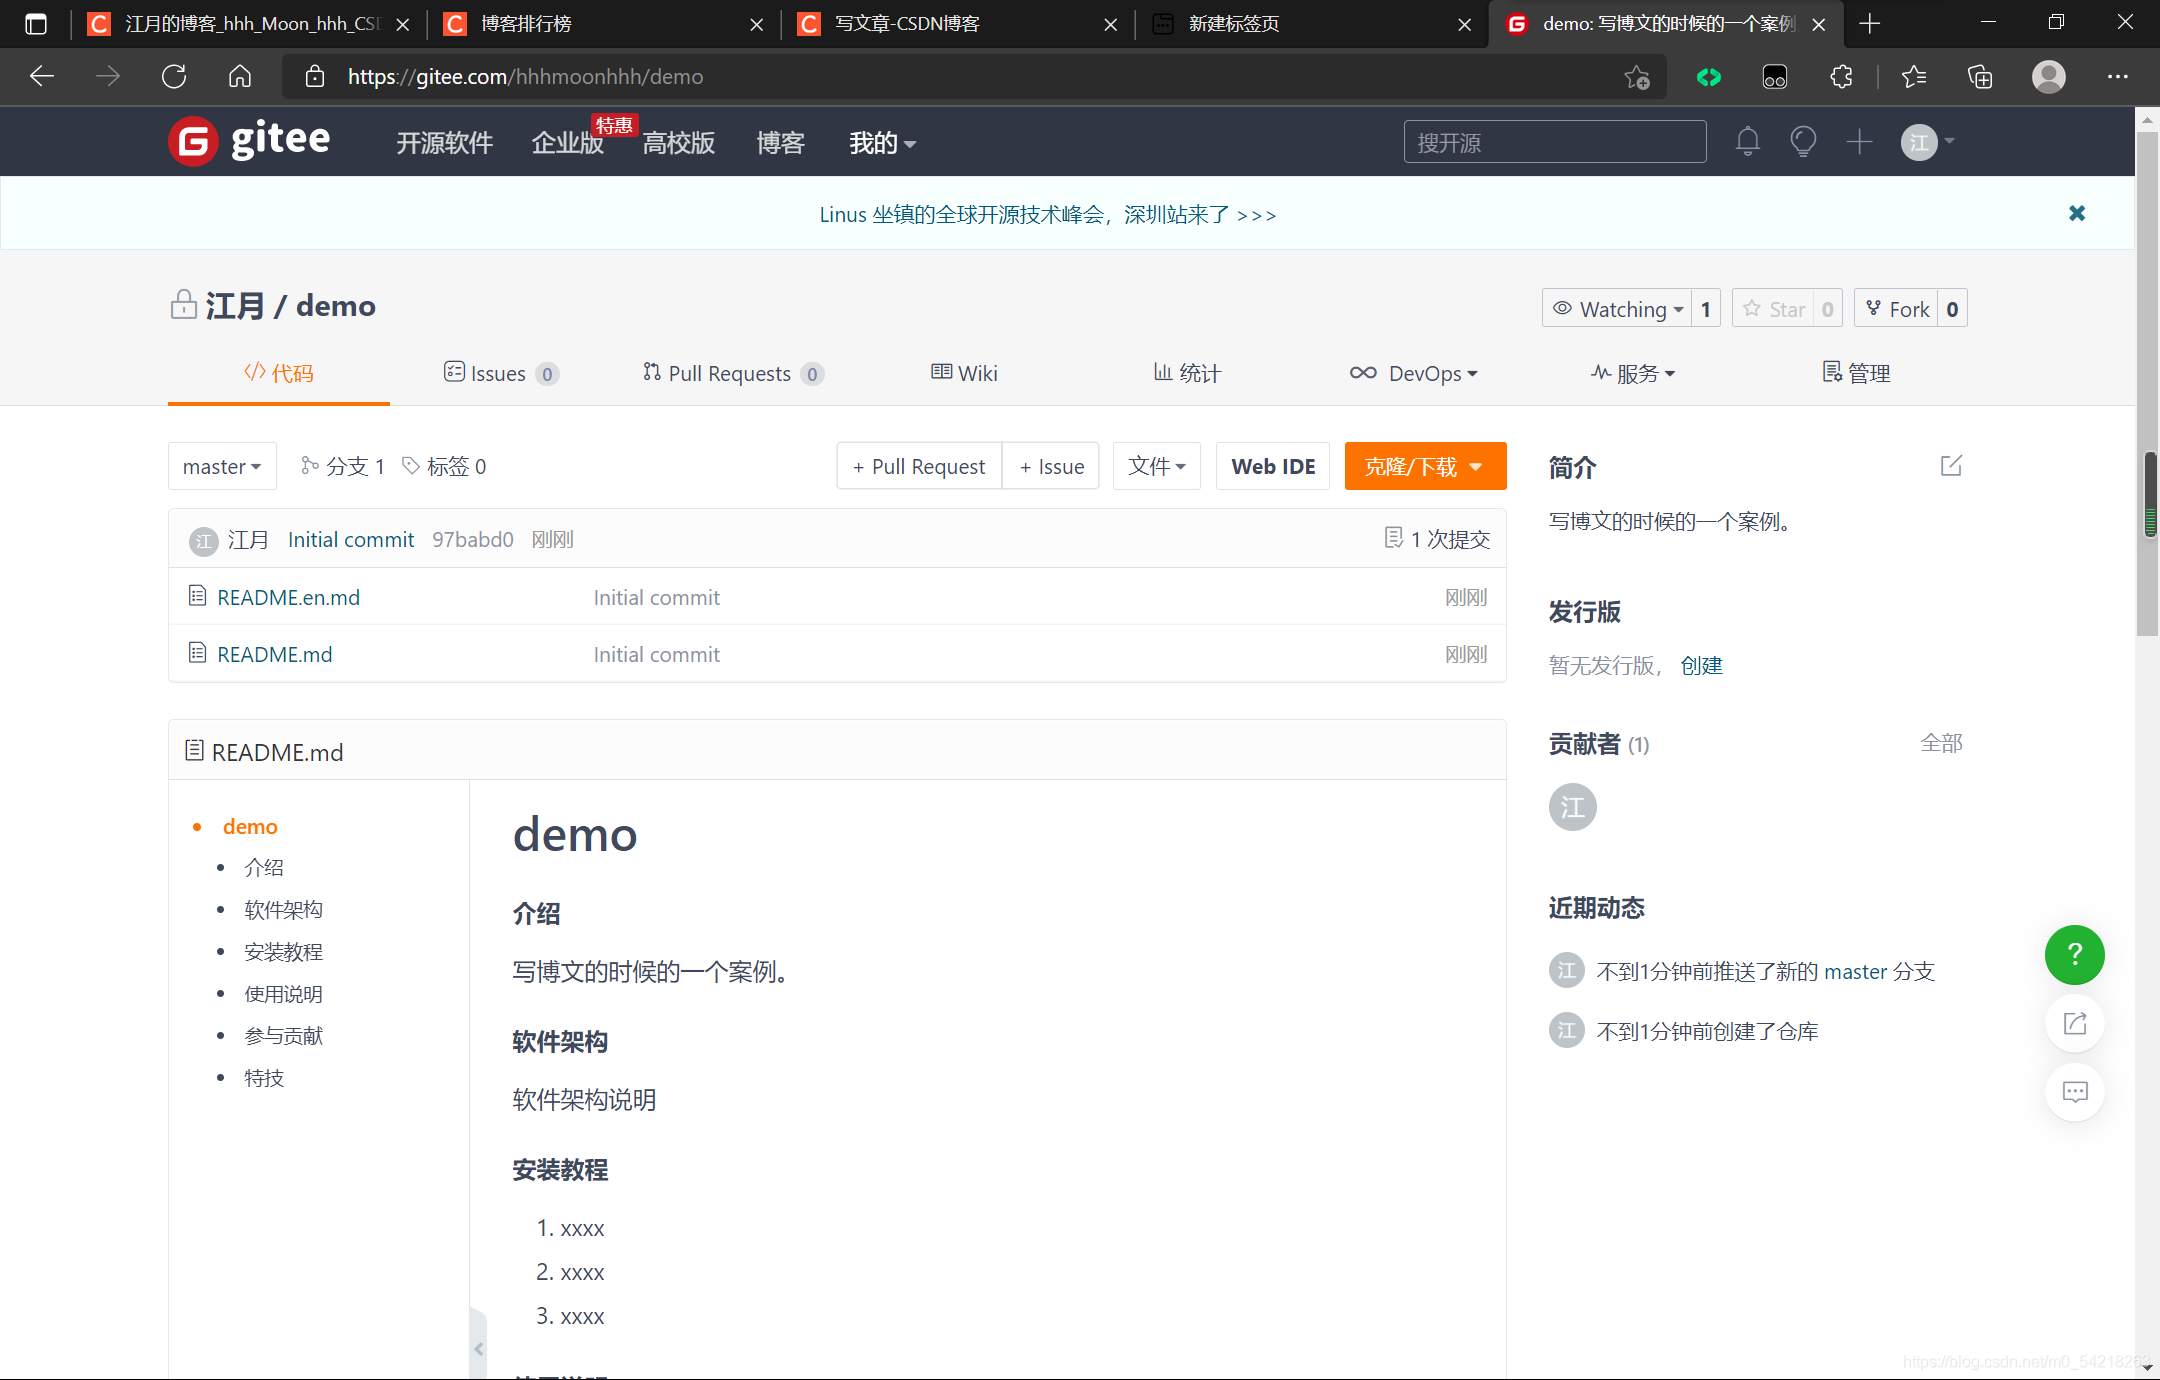
Task: Expand the master branch selector
Action: (220, 466)
